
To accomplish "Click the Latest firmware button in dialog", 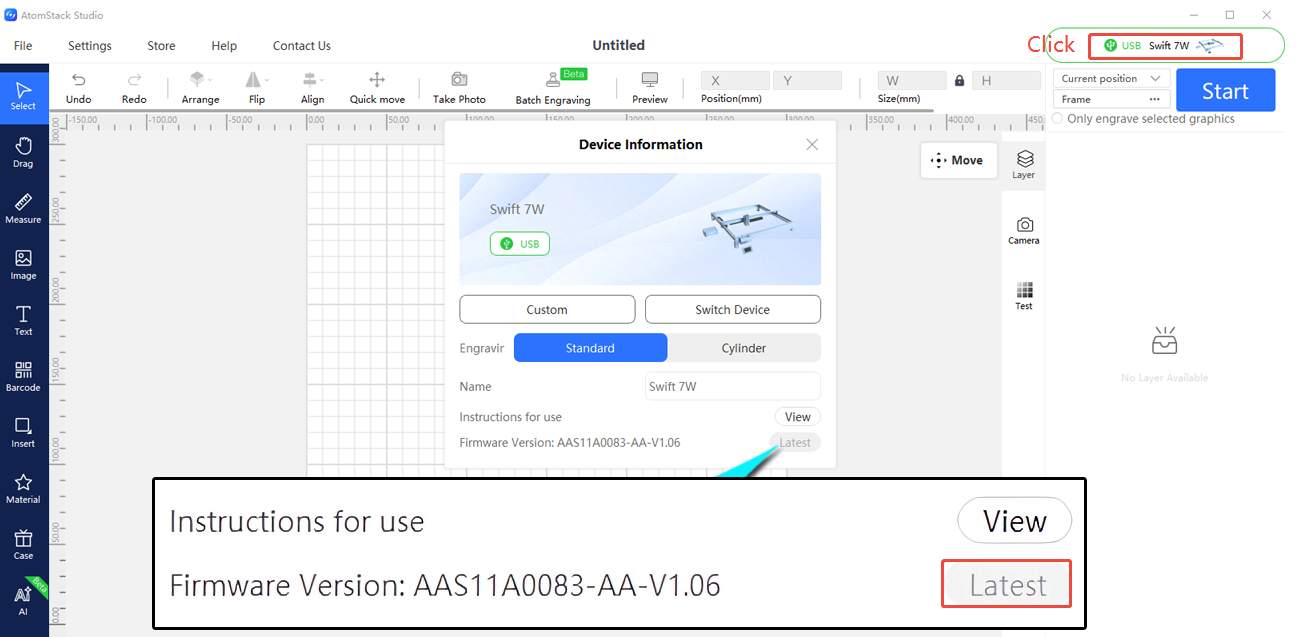I will (795, 443).
